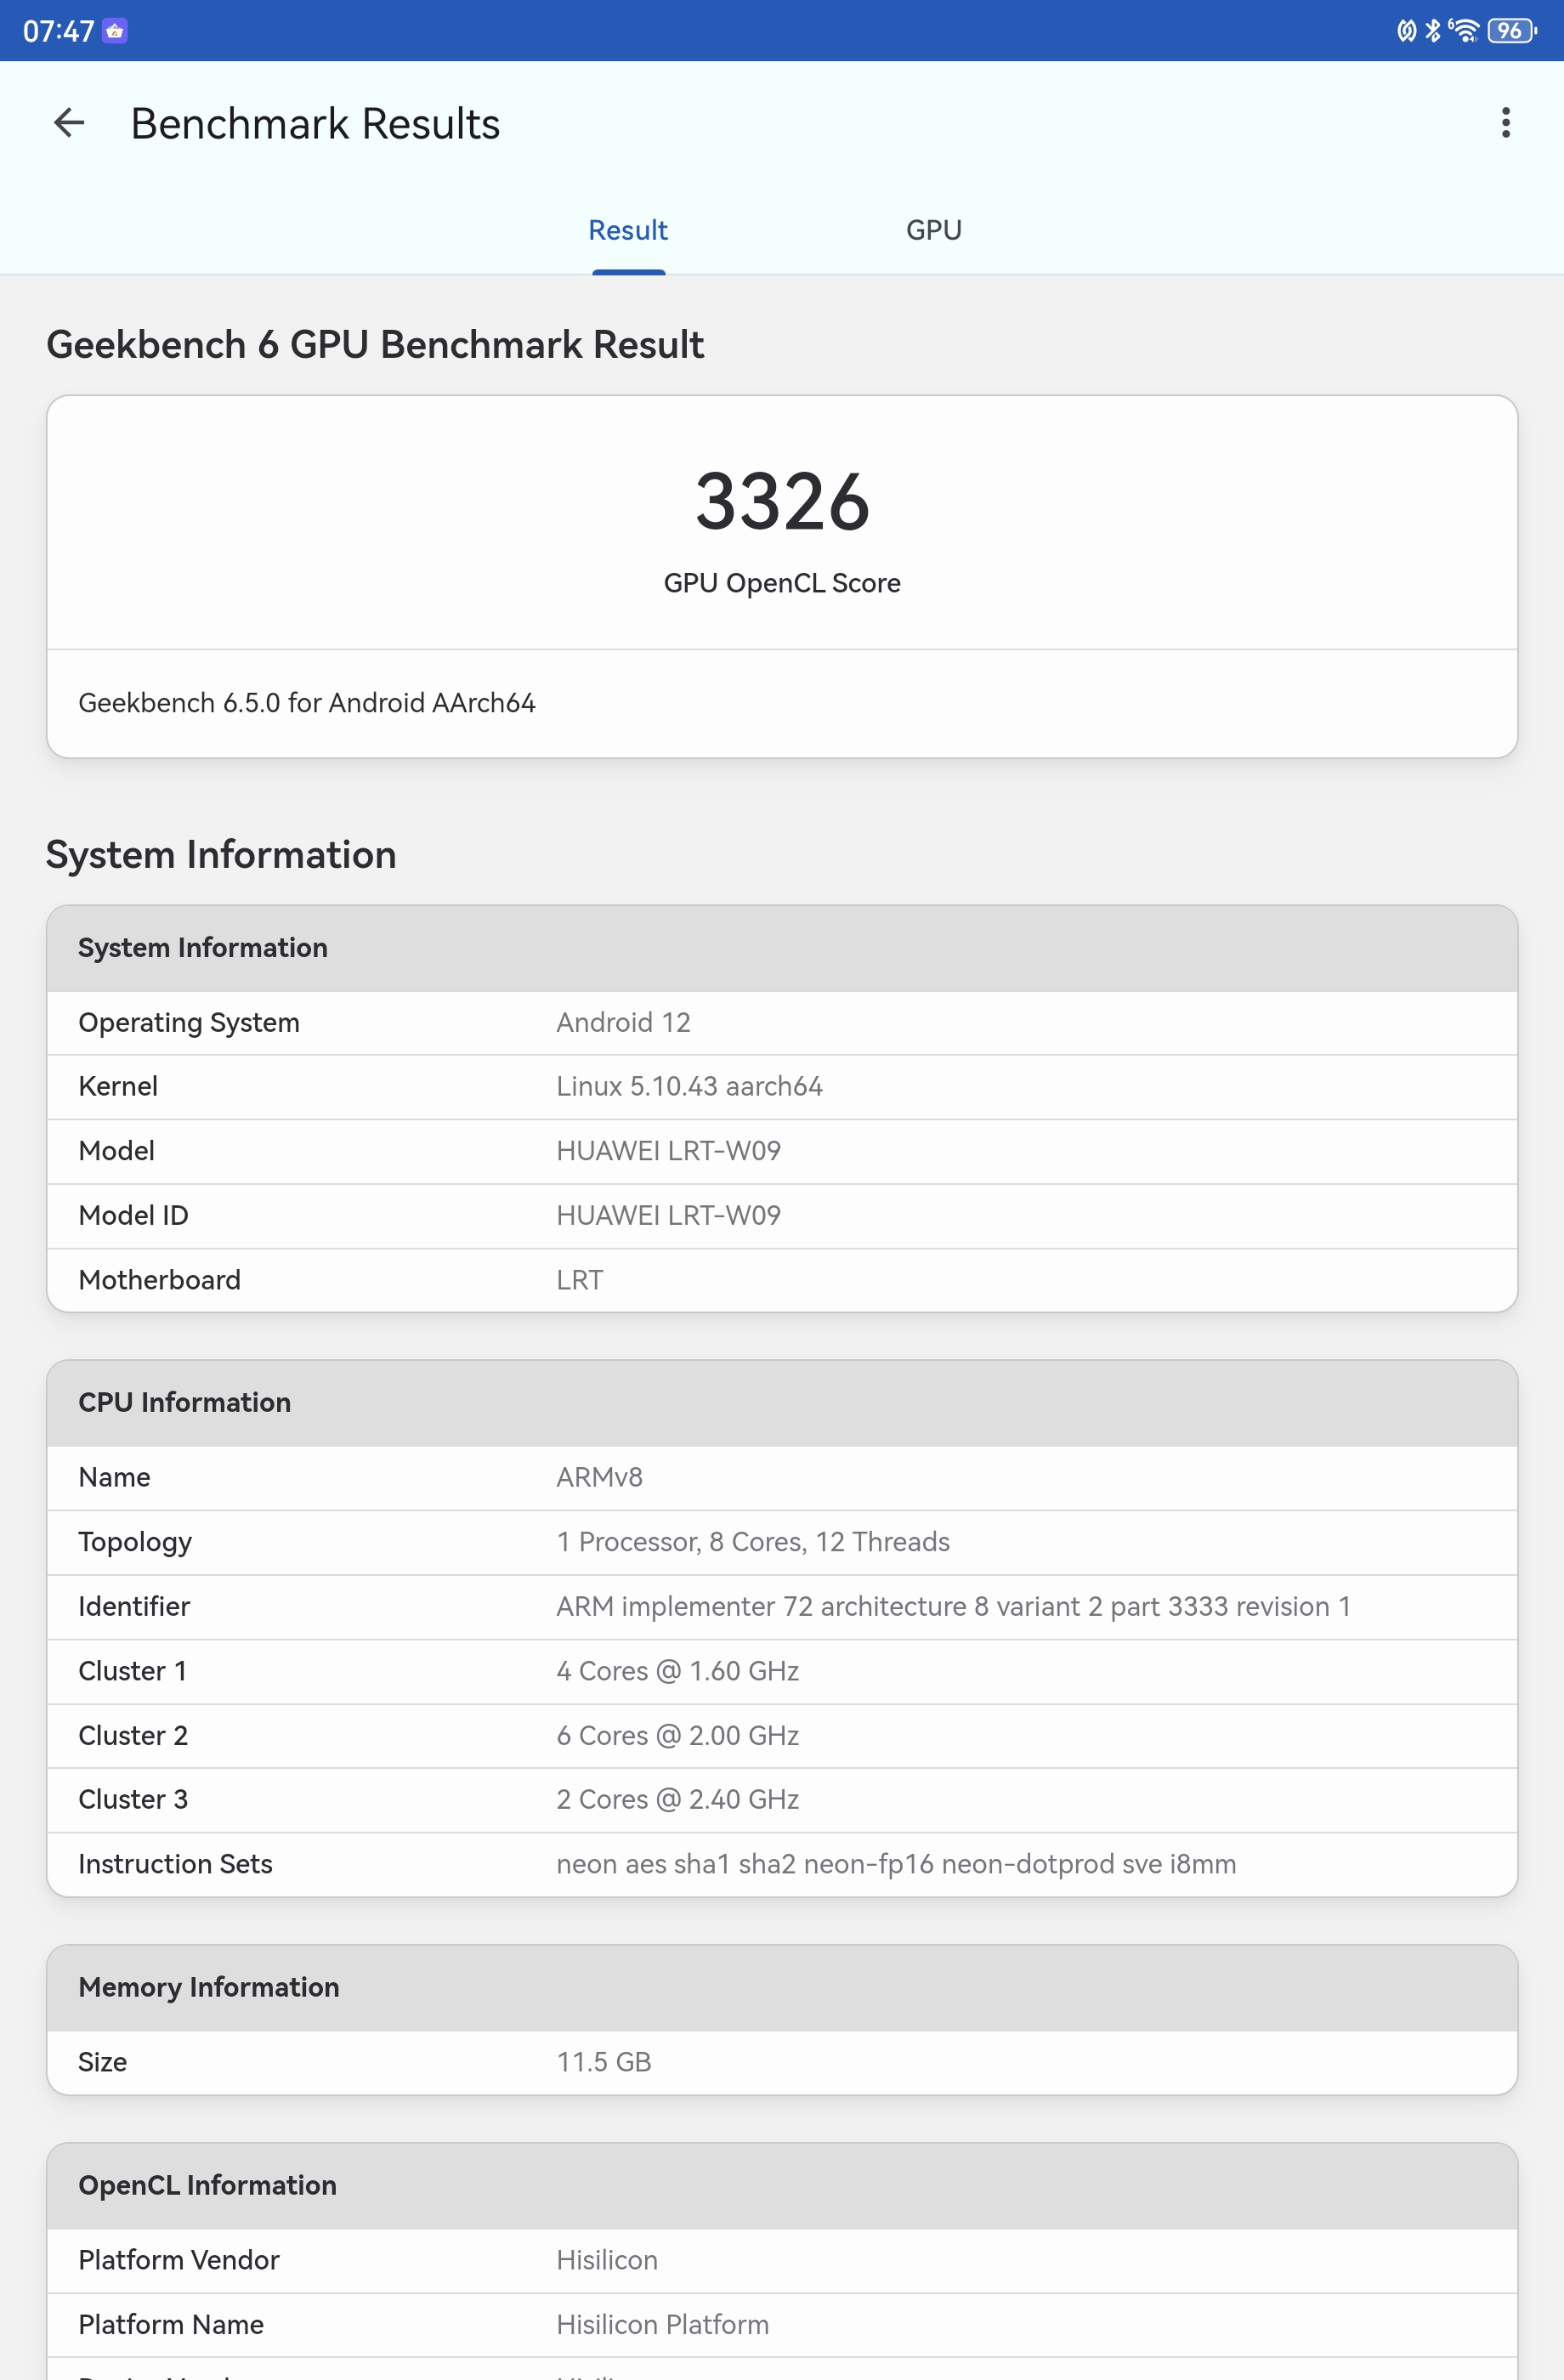Select the Motherboard LRT row

click(782, 1280)
